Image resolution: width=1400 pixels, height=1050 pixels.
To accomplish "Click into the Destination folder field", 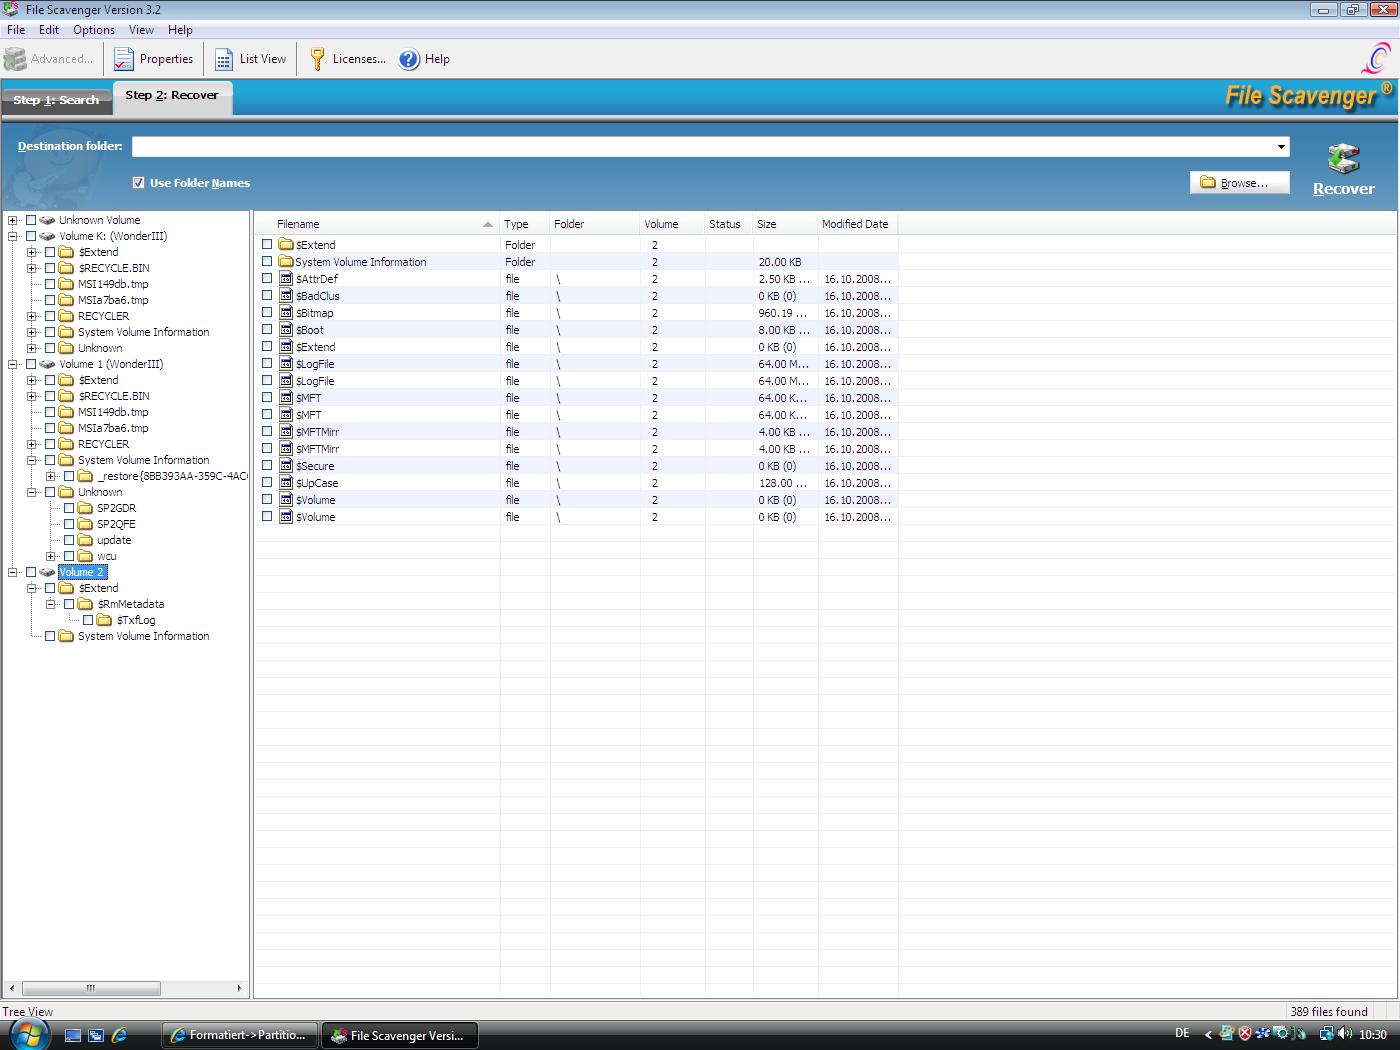I will [702, 147].
